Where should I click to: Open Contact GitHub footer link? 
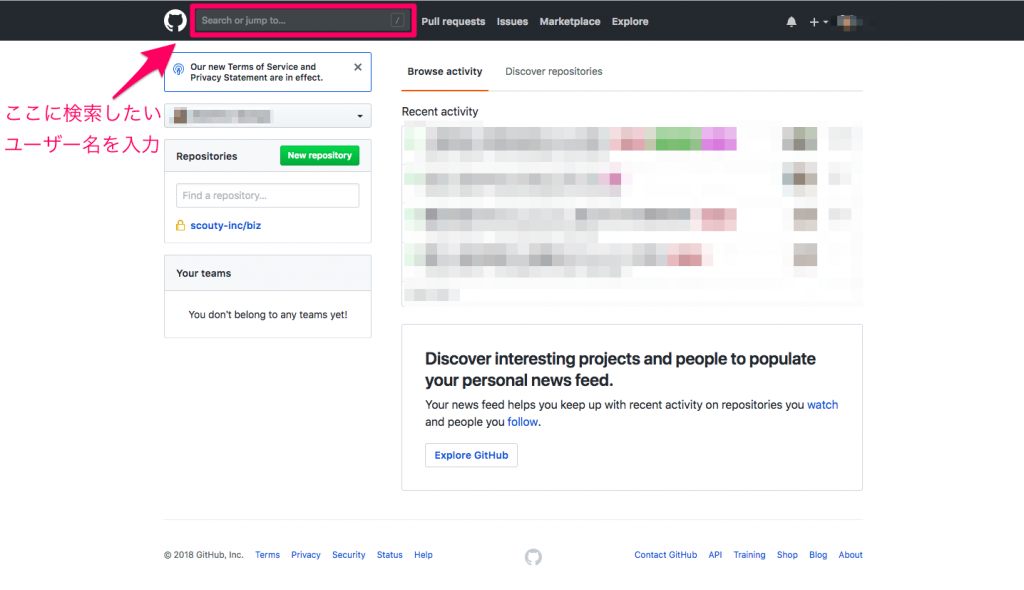[665, 555]
